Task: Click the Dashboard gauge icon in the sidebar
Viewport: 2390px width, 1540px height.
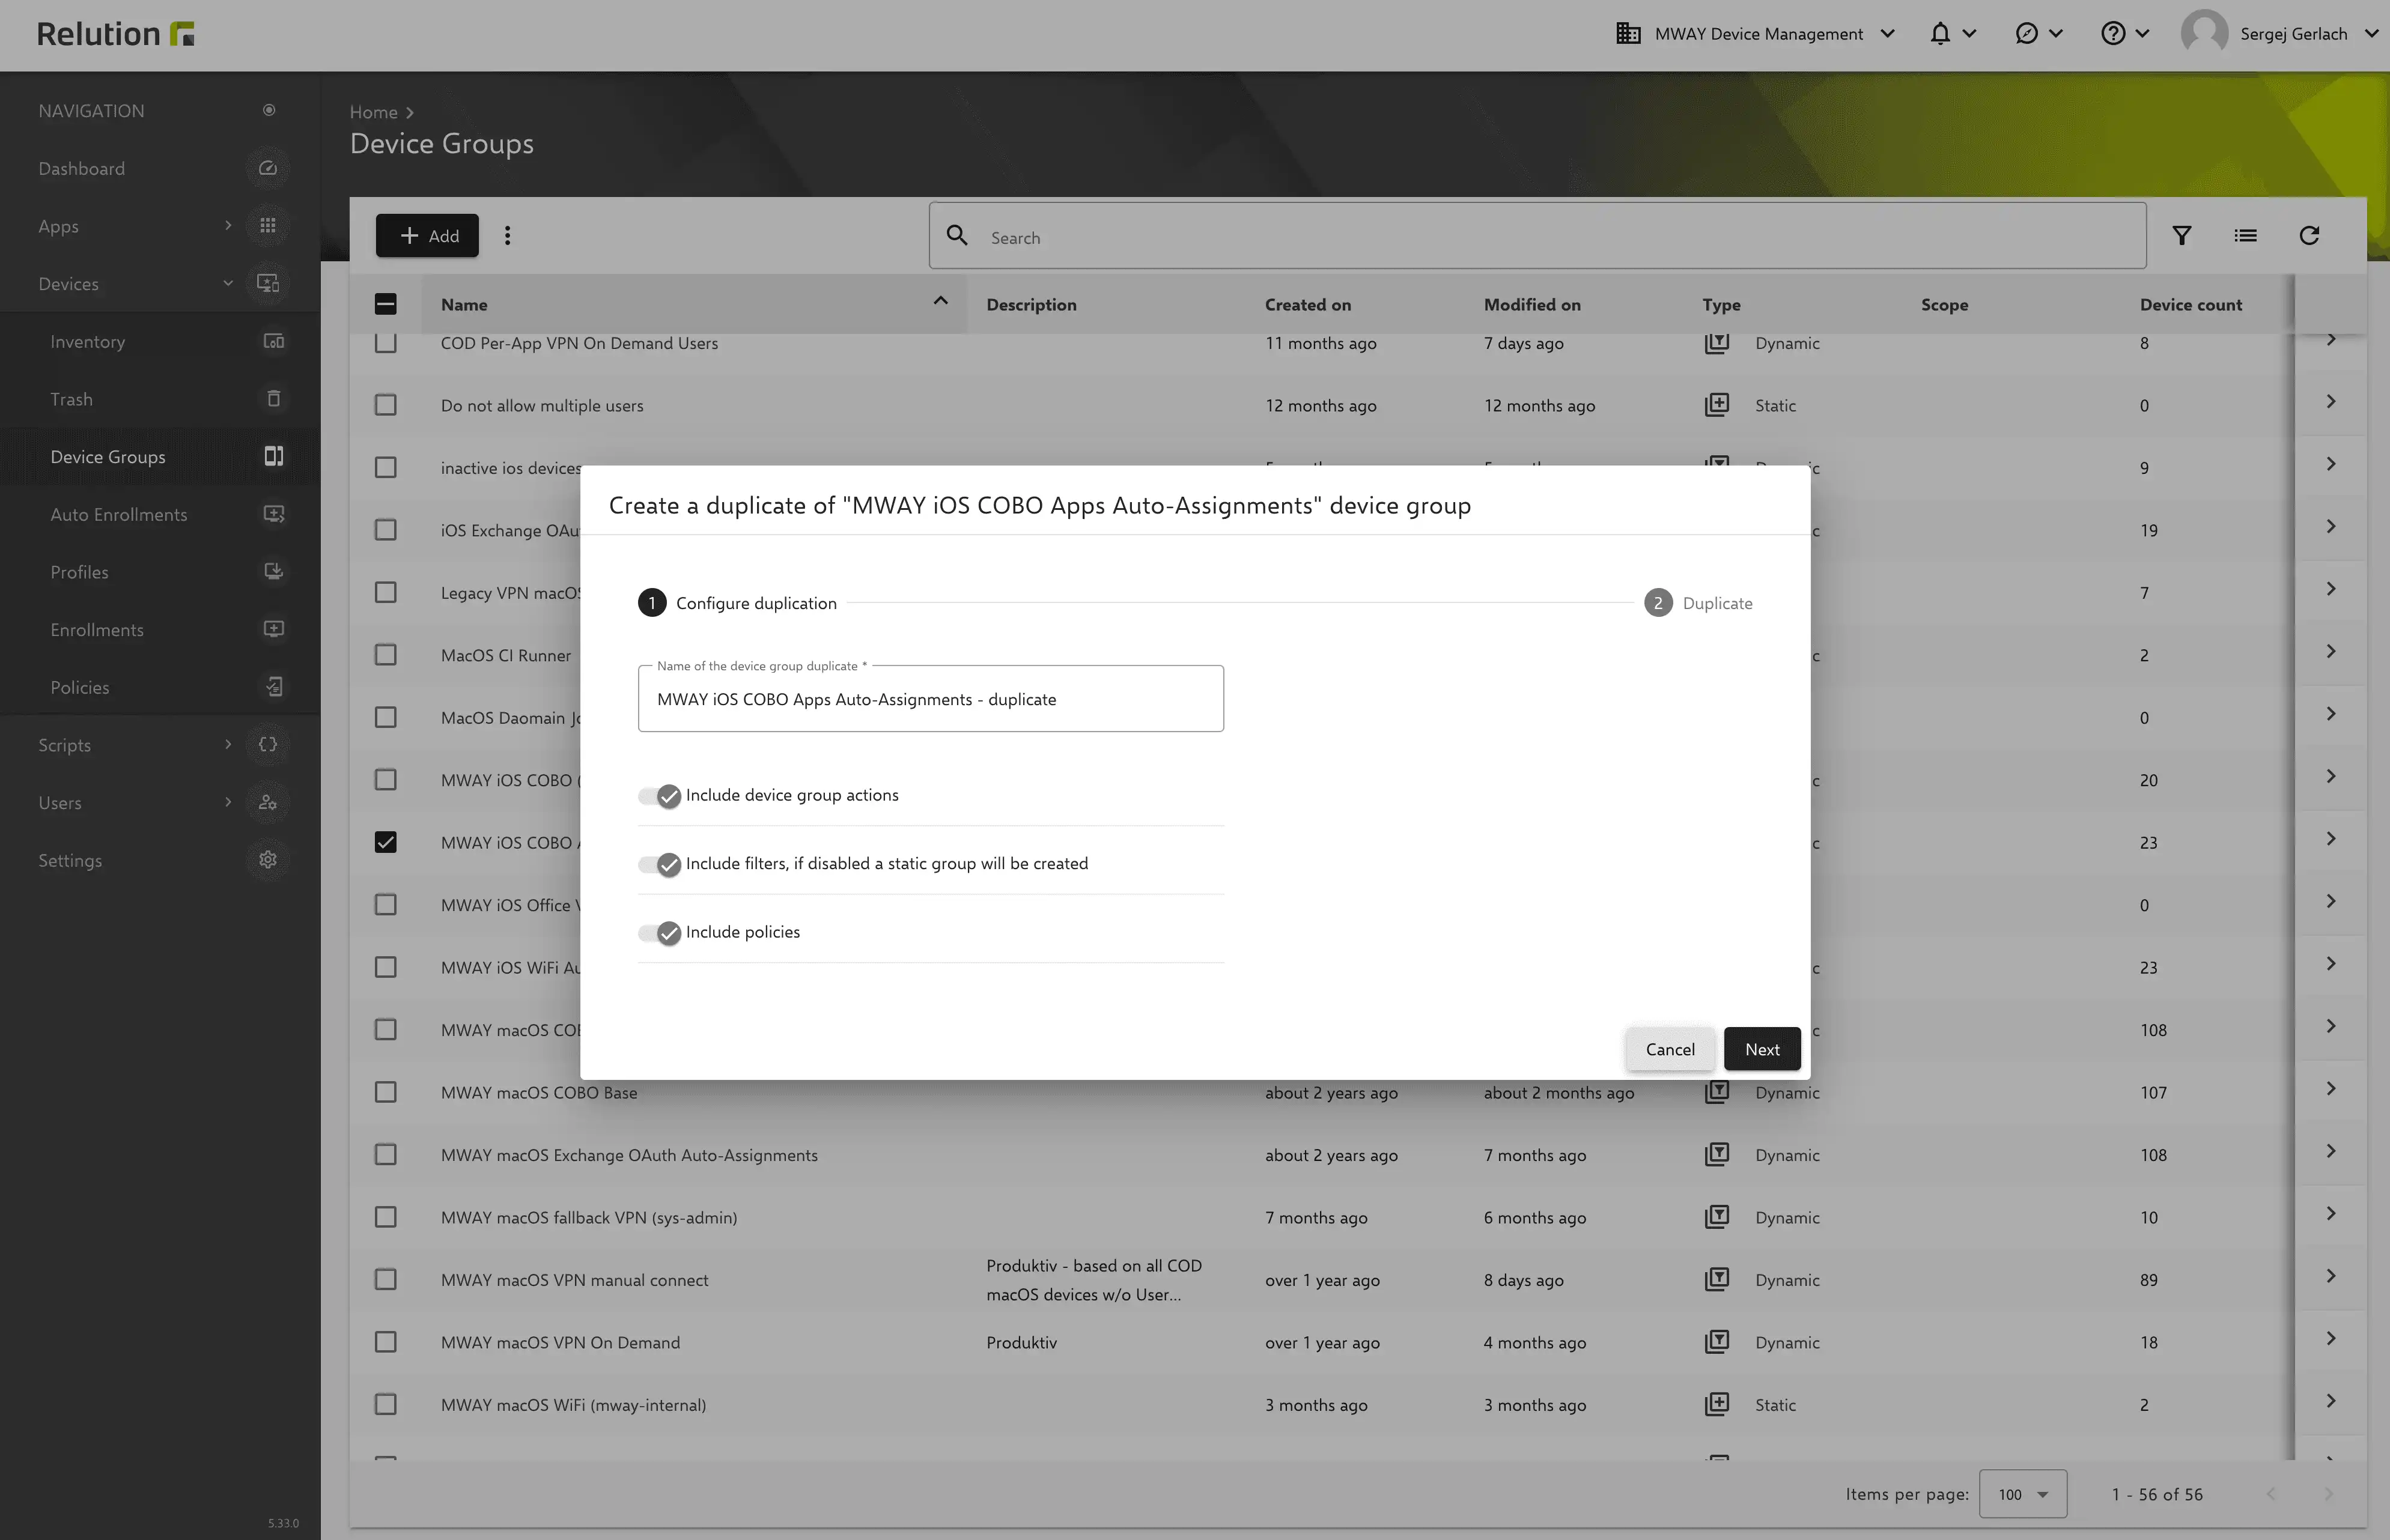Action: (268, 168)
